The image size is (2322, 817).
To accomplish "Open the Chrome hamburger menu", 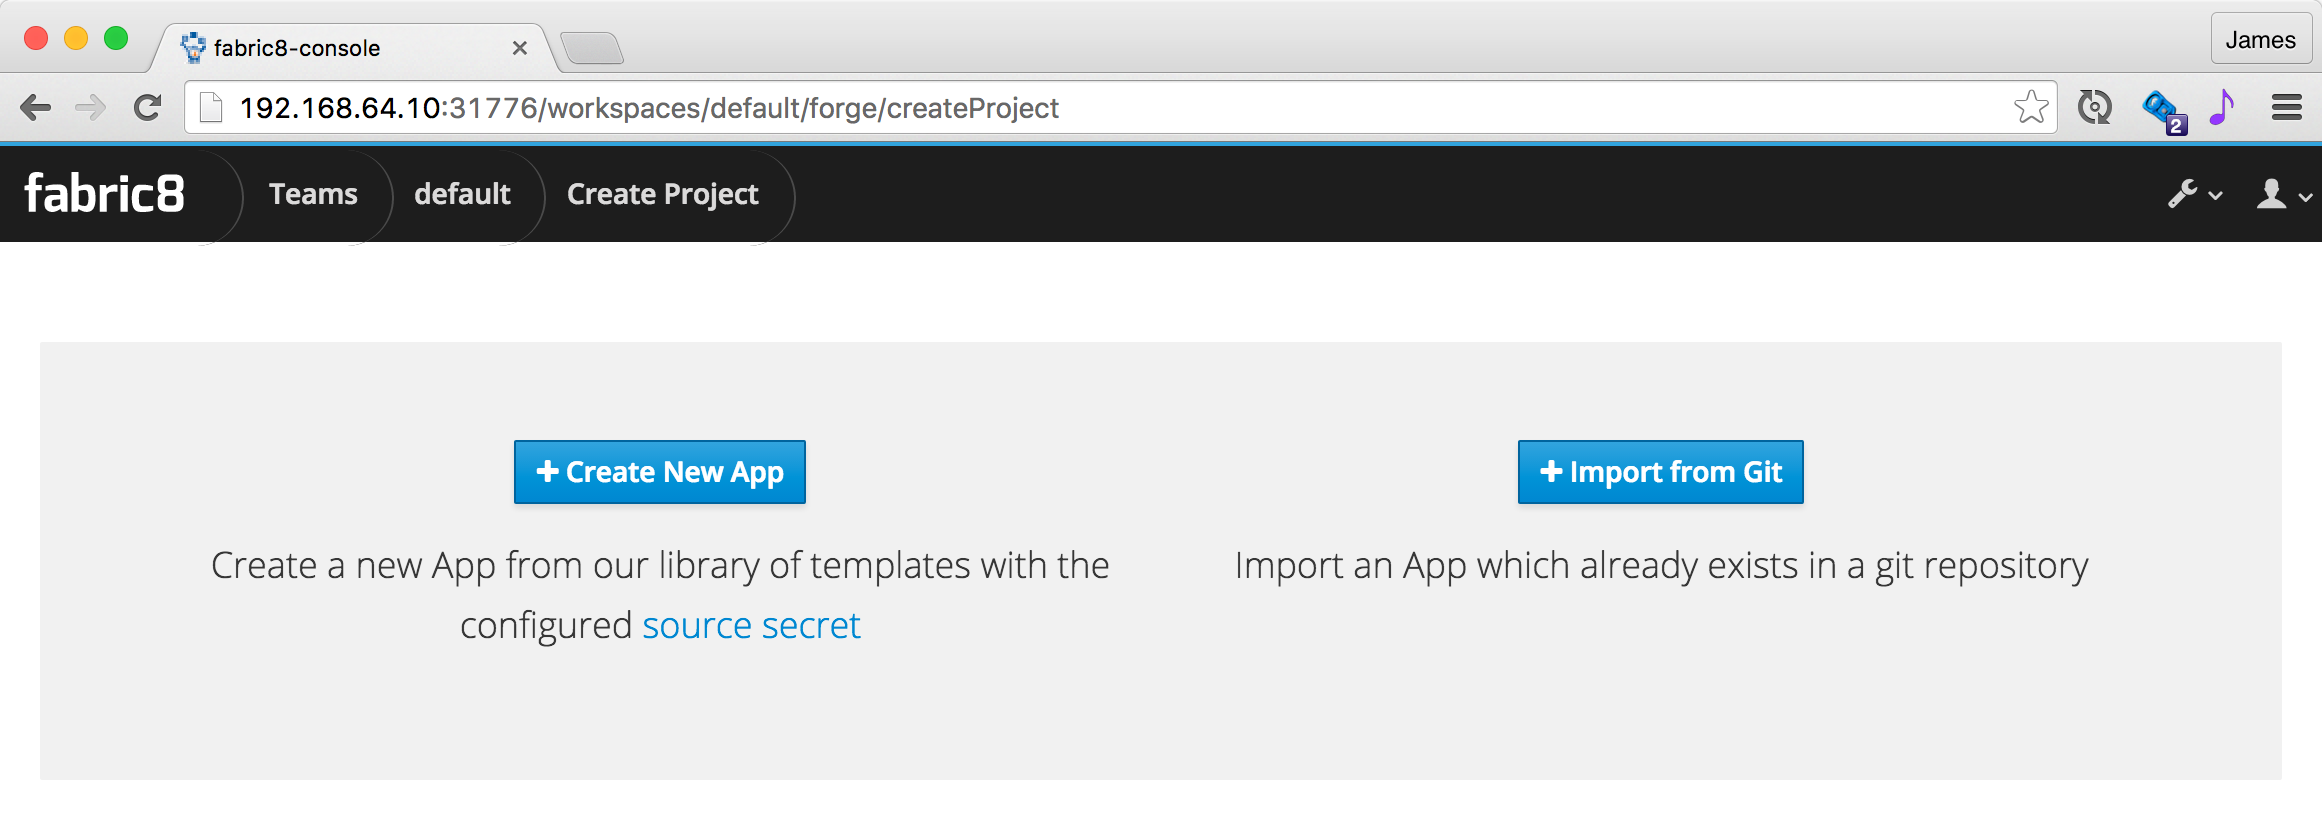I will (2286, 107).
